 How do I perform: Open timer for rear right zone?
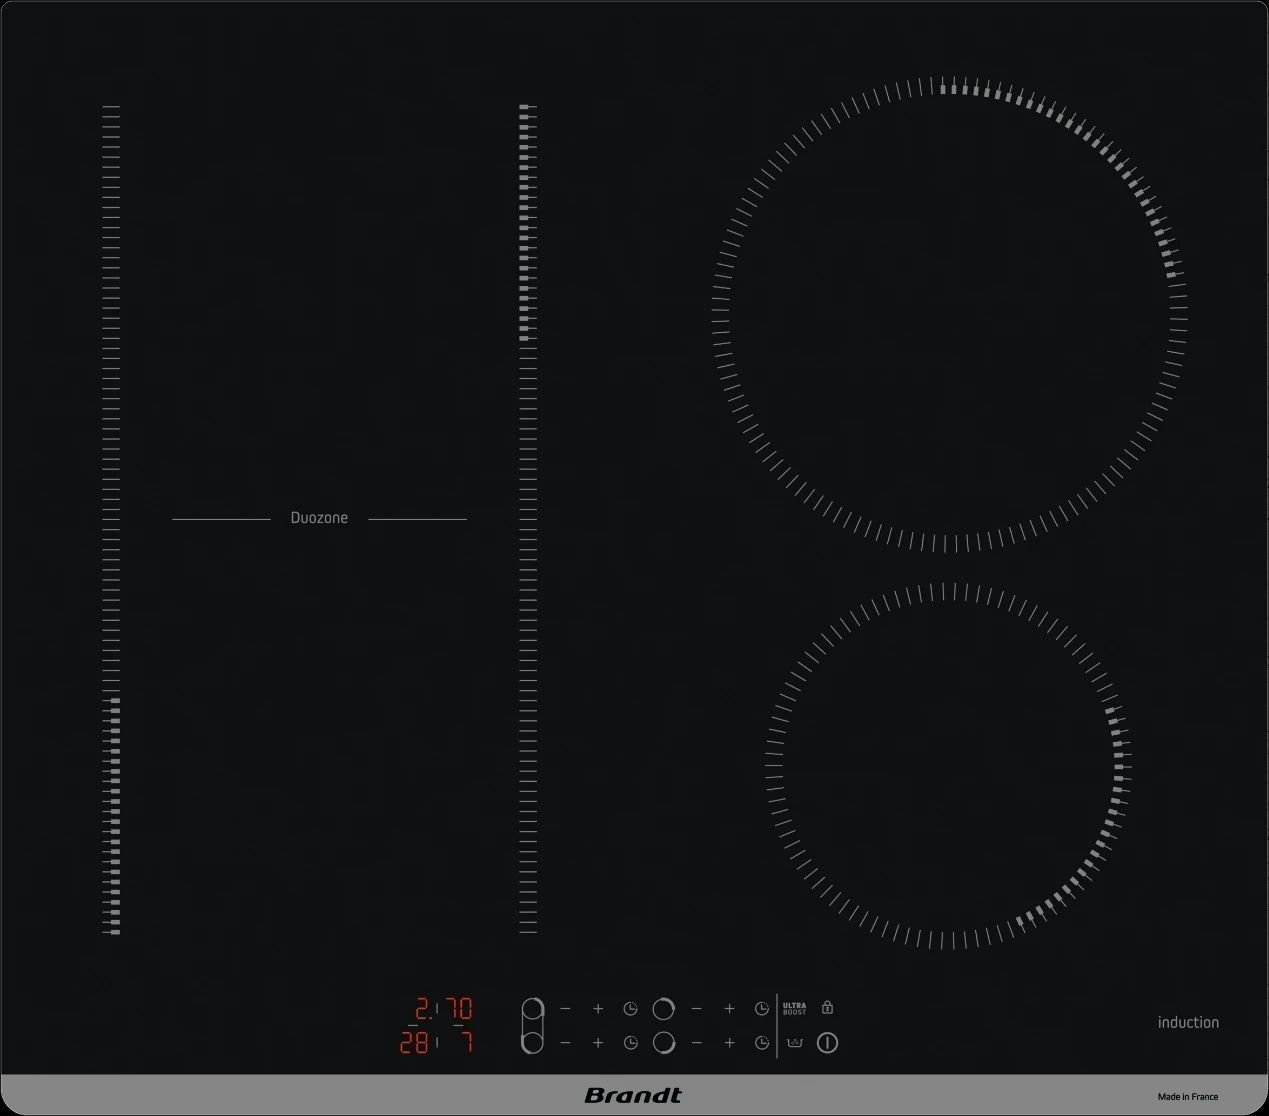click(x=761, y=1009)
